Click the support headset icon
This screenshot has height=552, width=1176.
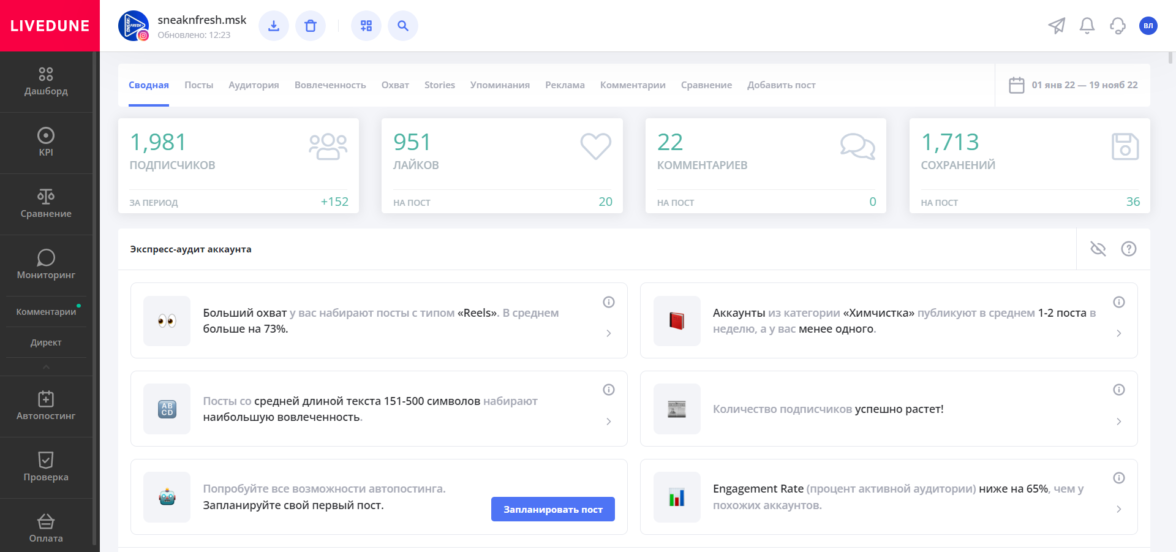tap(1118, 26)
